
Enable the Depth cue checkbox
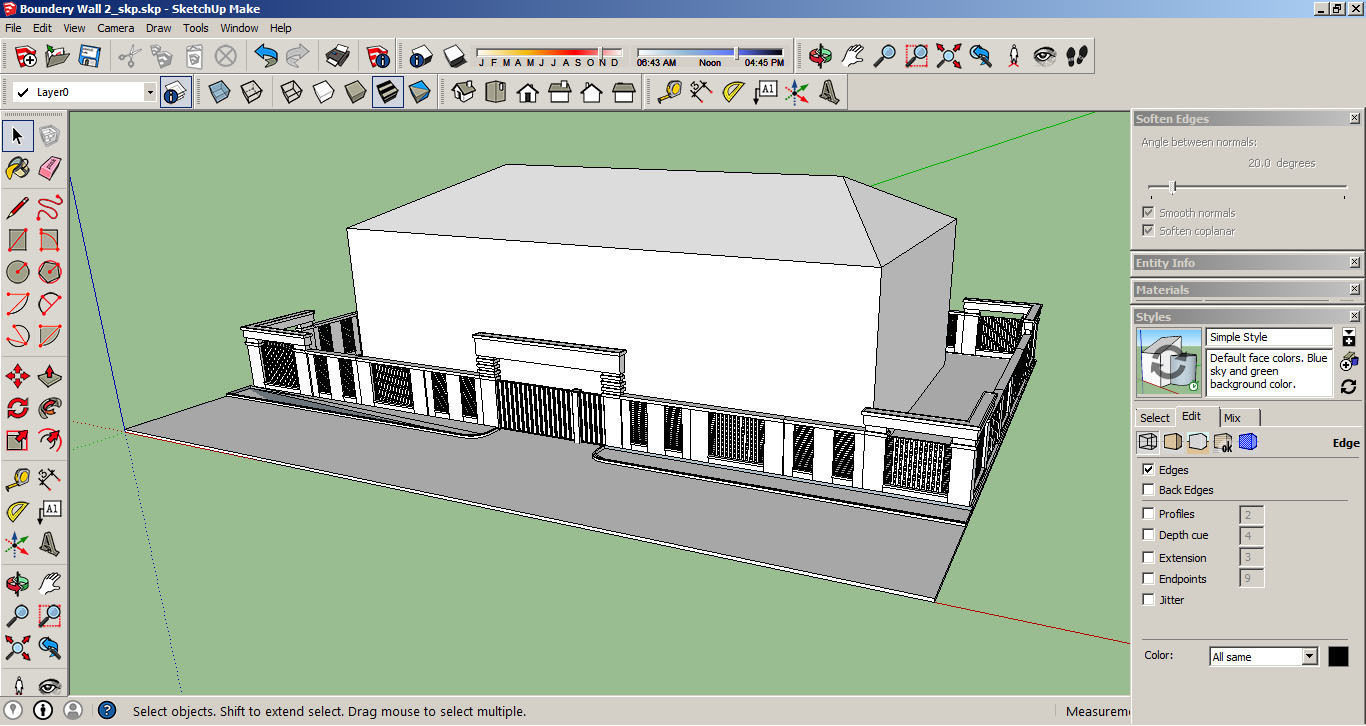[1148, 535]
